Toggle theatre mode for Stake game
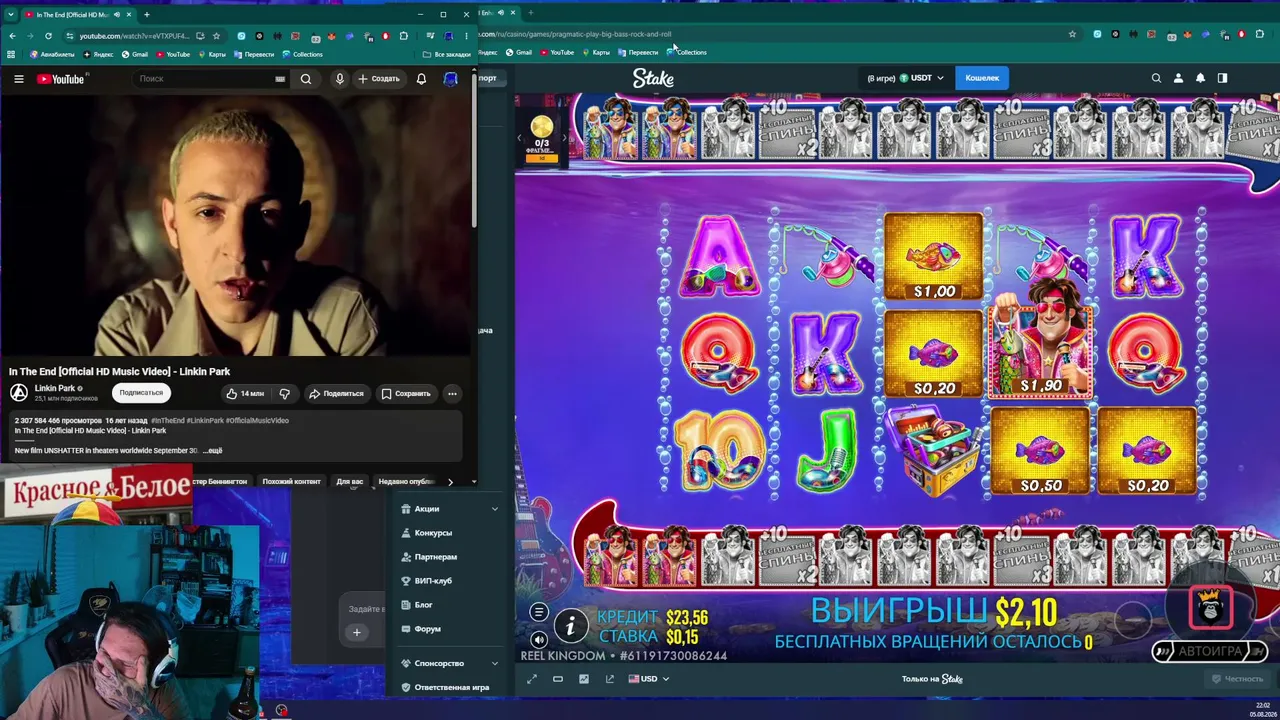Viewport: 1280px width, 720px height. point(558,679)
